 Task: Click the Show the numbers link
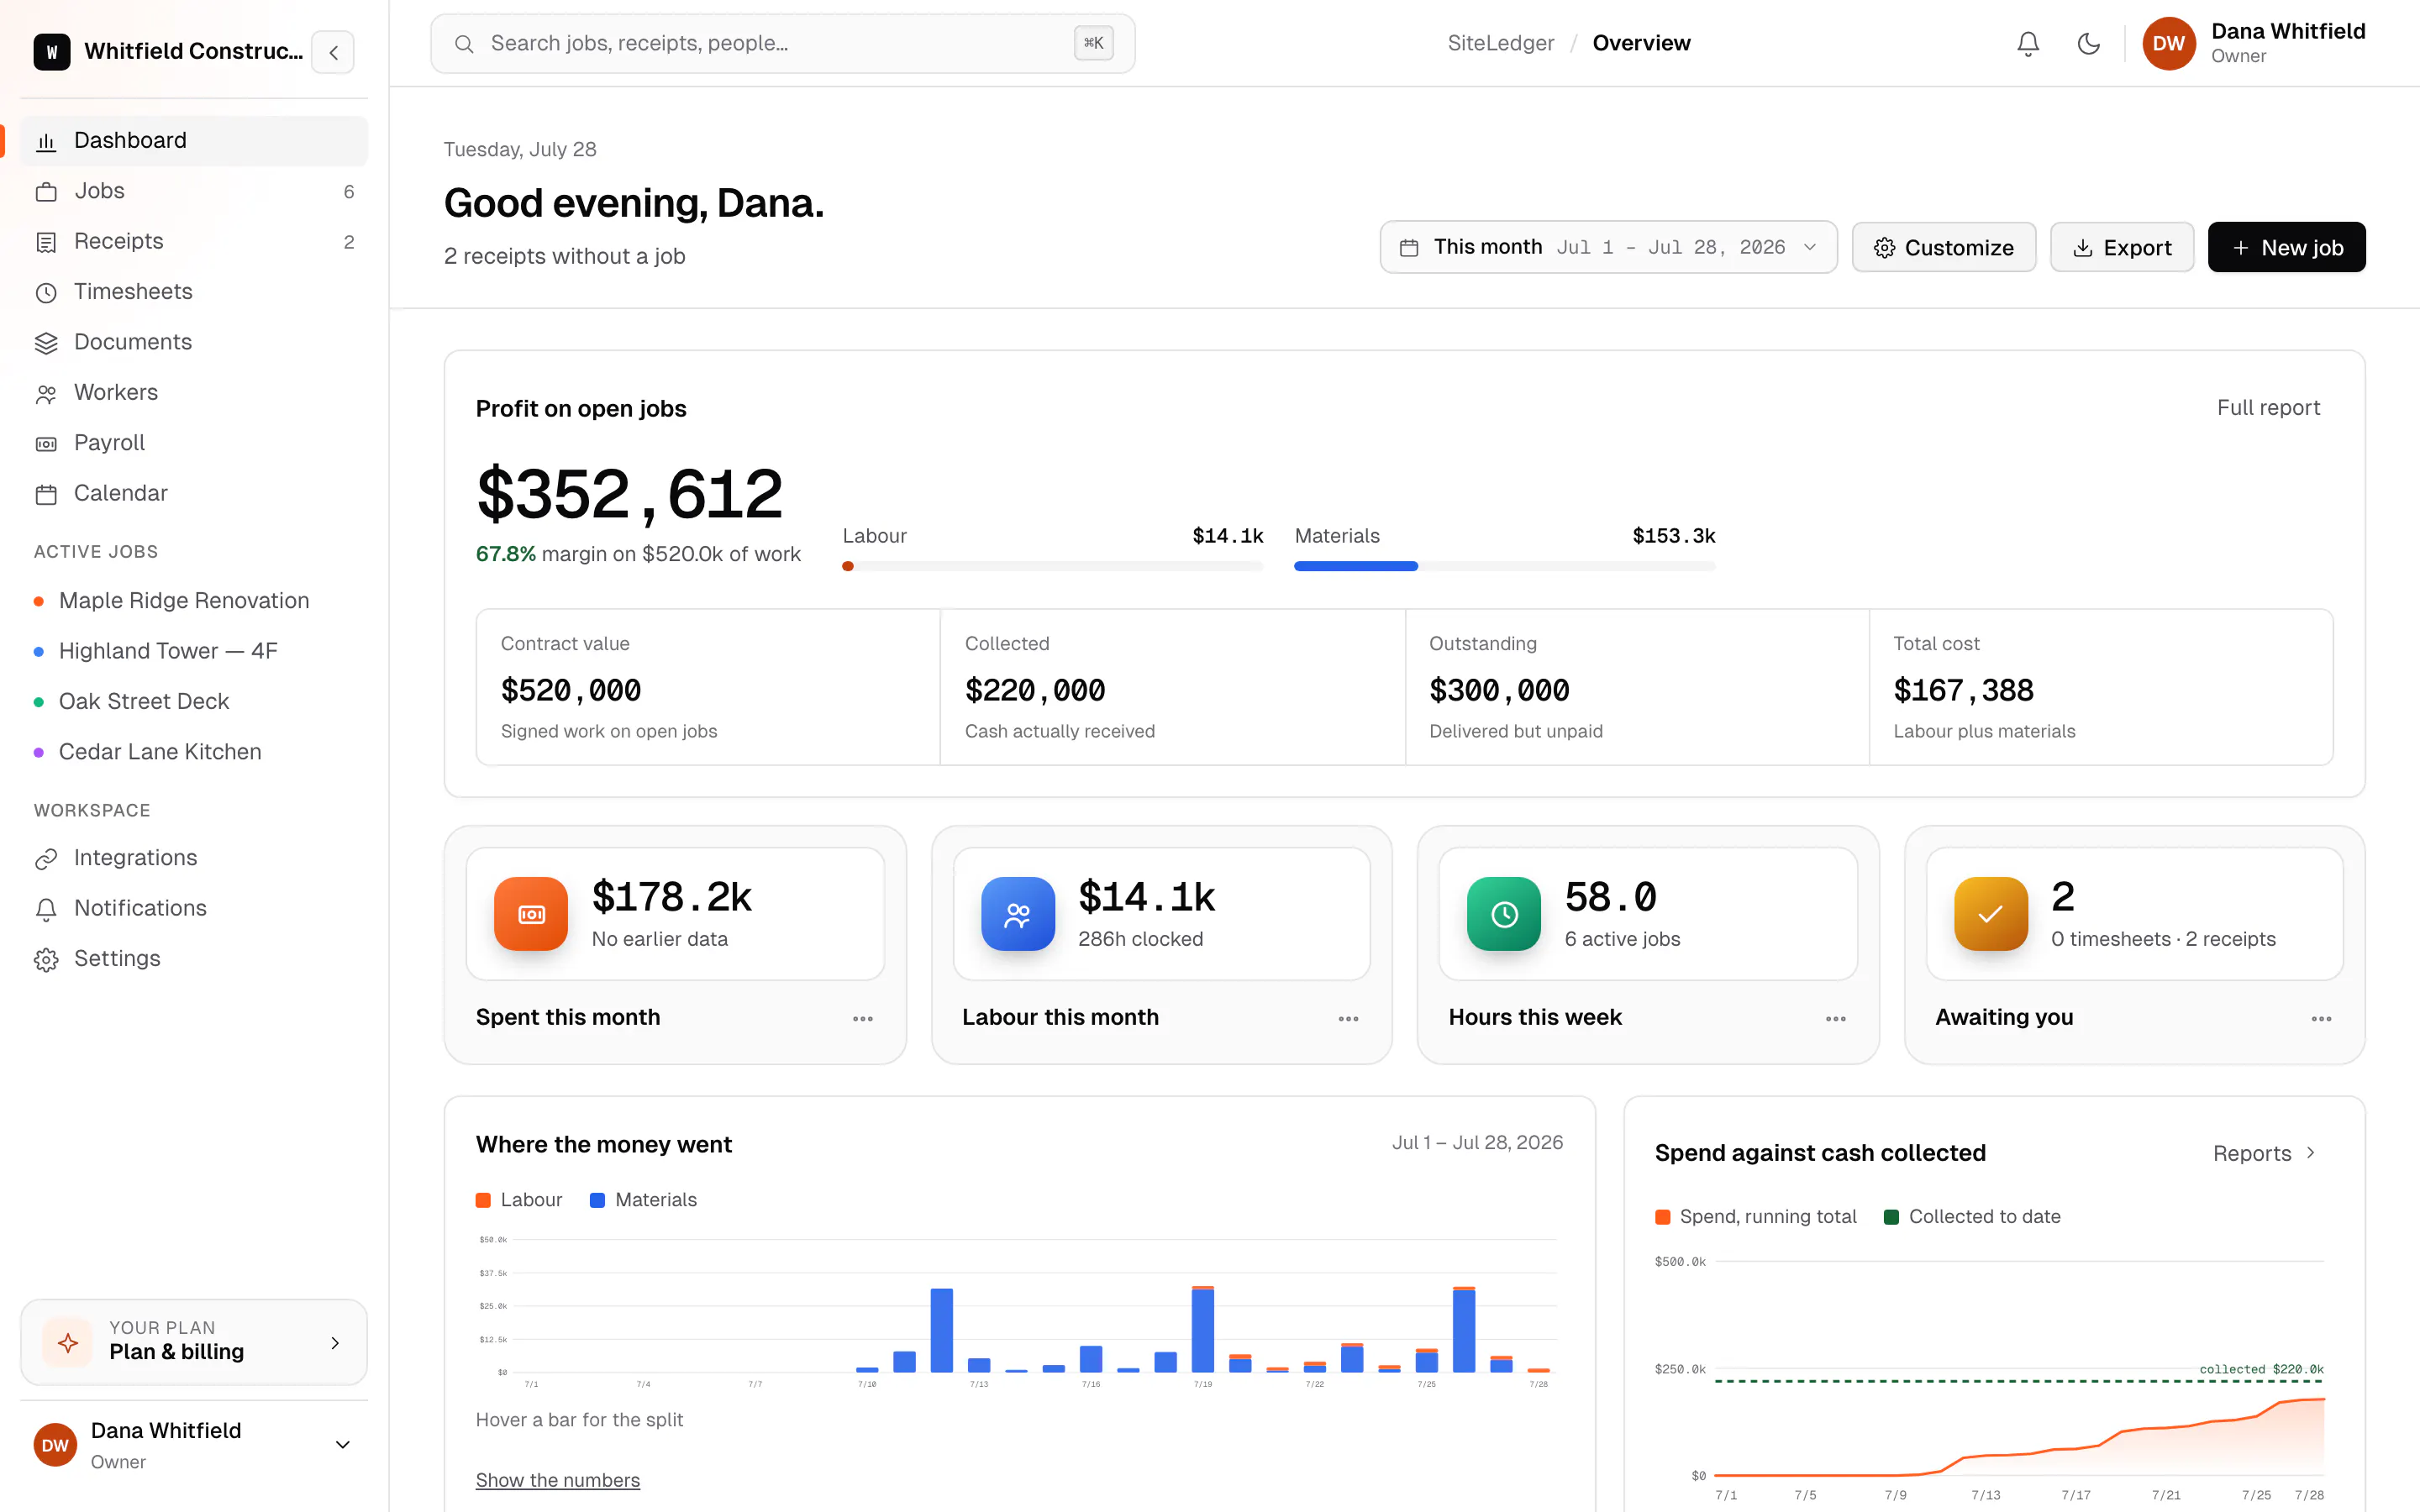(558, 1480)
